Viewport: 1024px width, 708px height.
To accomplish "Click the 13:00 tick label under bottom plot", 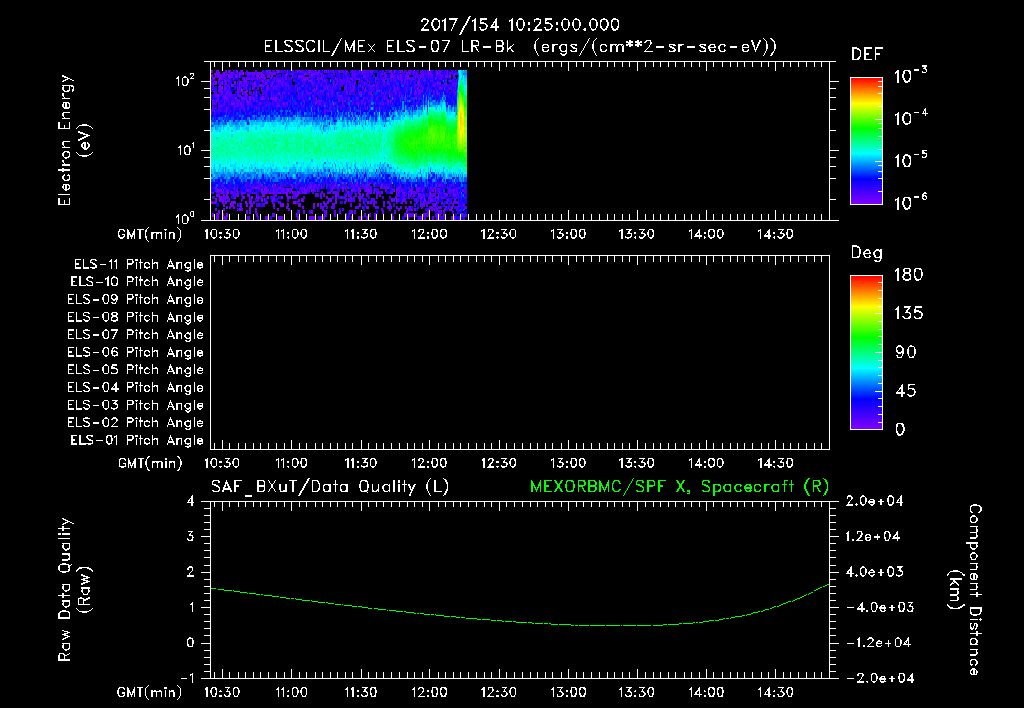I will tap(568, 692).
